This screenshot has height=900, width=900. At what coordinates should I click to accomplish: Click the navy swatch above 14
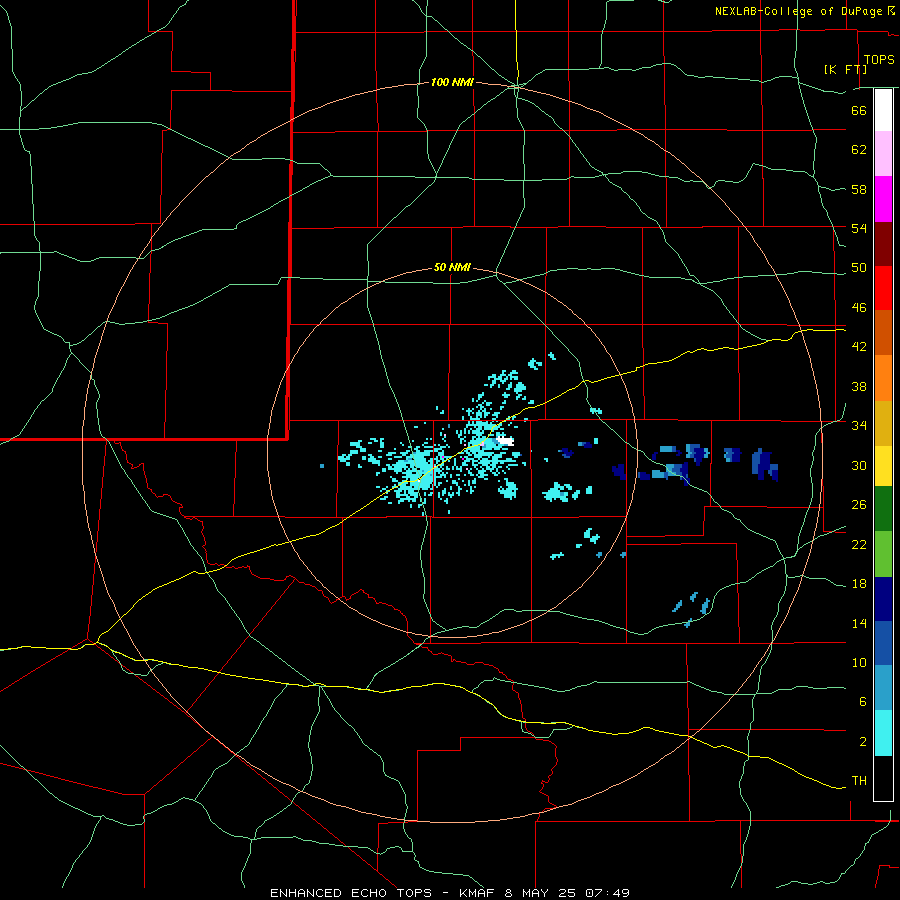[883, 599]
